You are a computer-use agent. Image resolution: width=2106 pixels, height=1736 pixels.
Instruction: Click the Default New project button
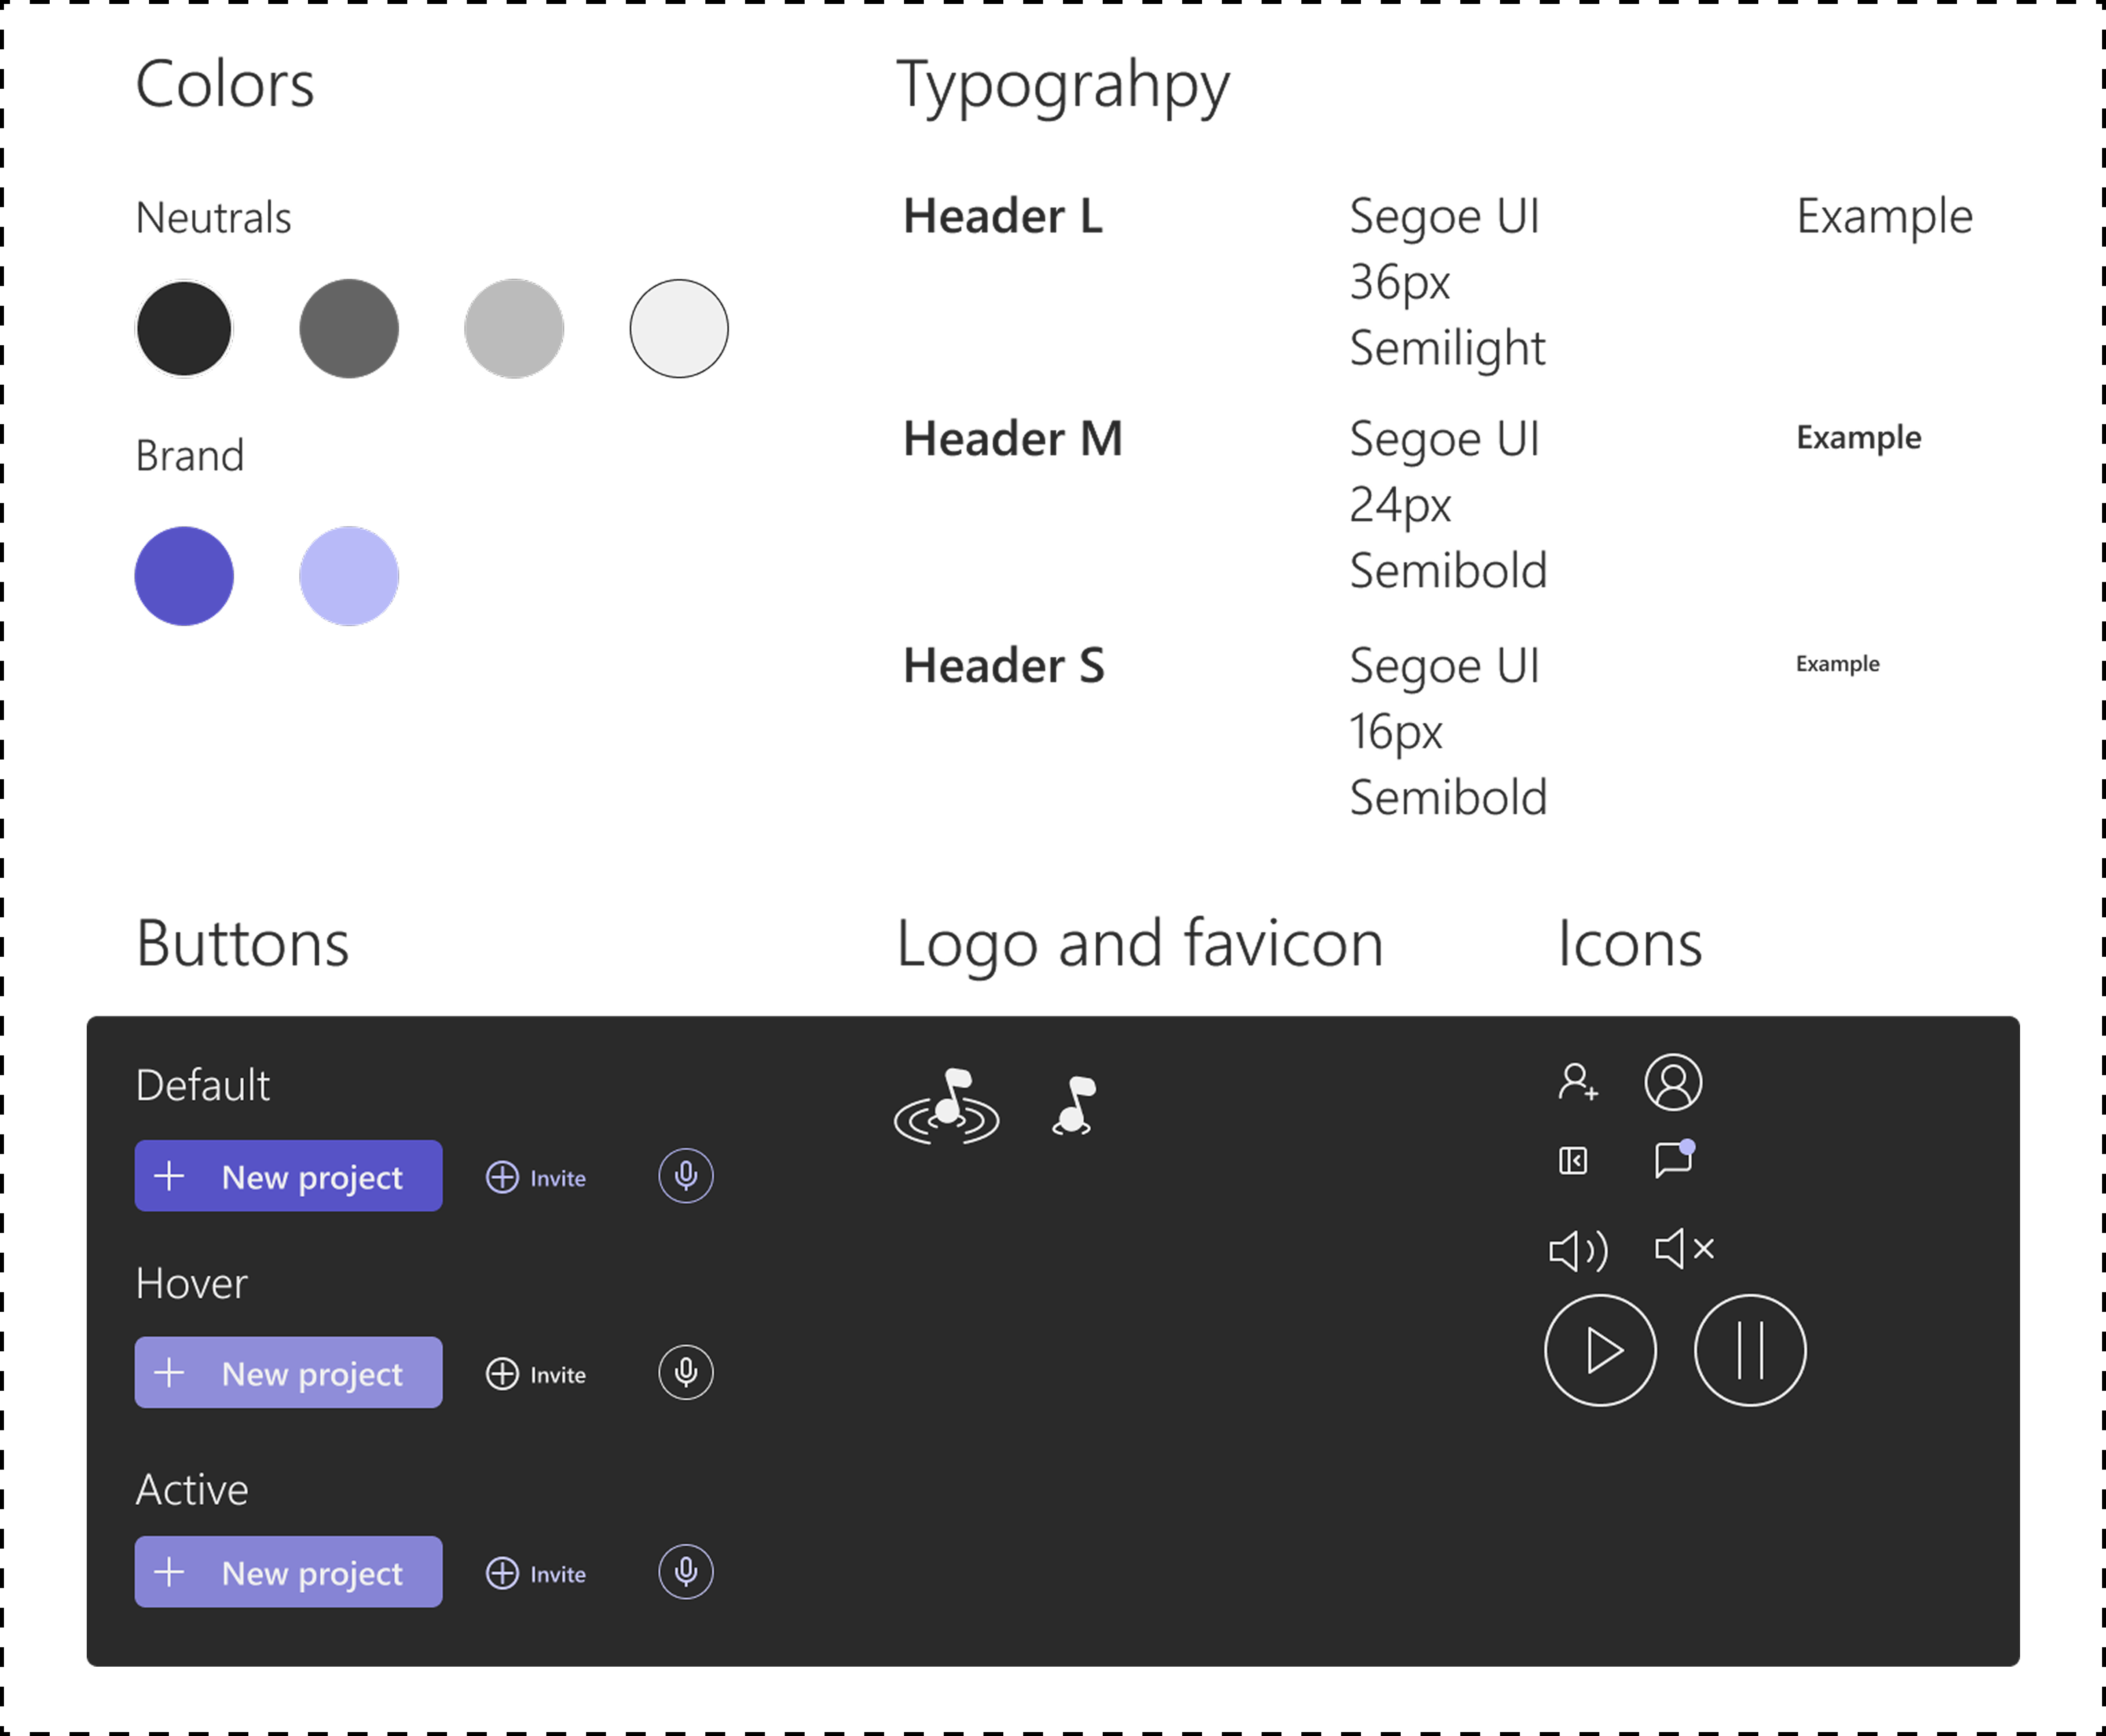[x=289, y=1176]
